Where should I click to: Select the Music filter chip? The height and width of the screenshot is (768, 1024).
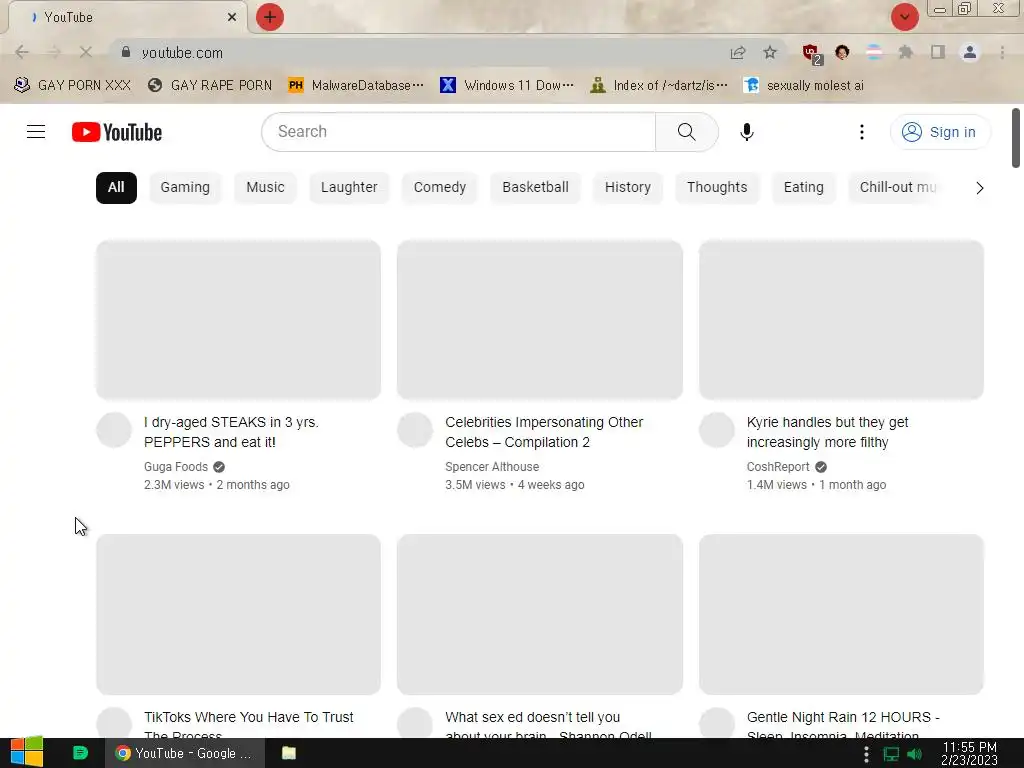coord(265,187)
